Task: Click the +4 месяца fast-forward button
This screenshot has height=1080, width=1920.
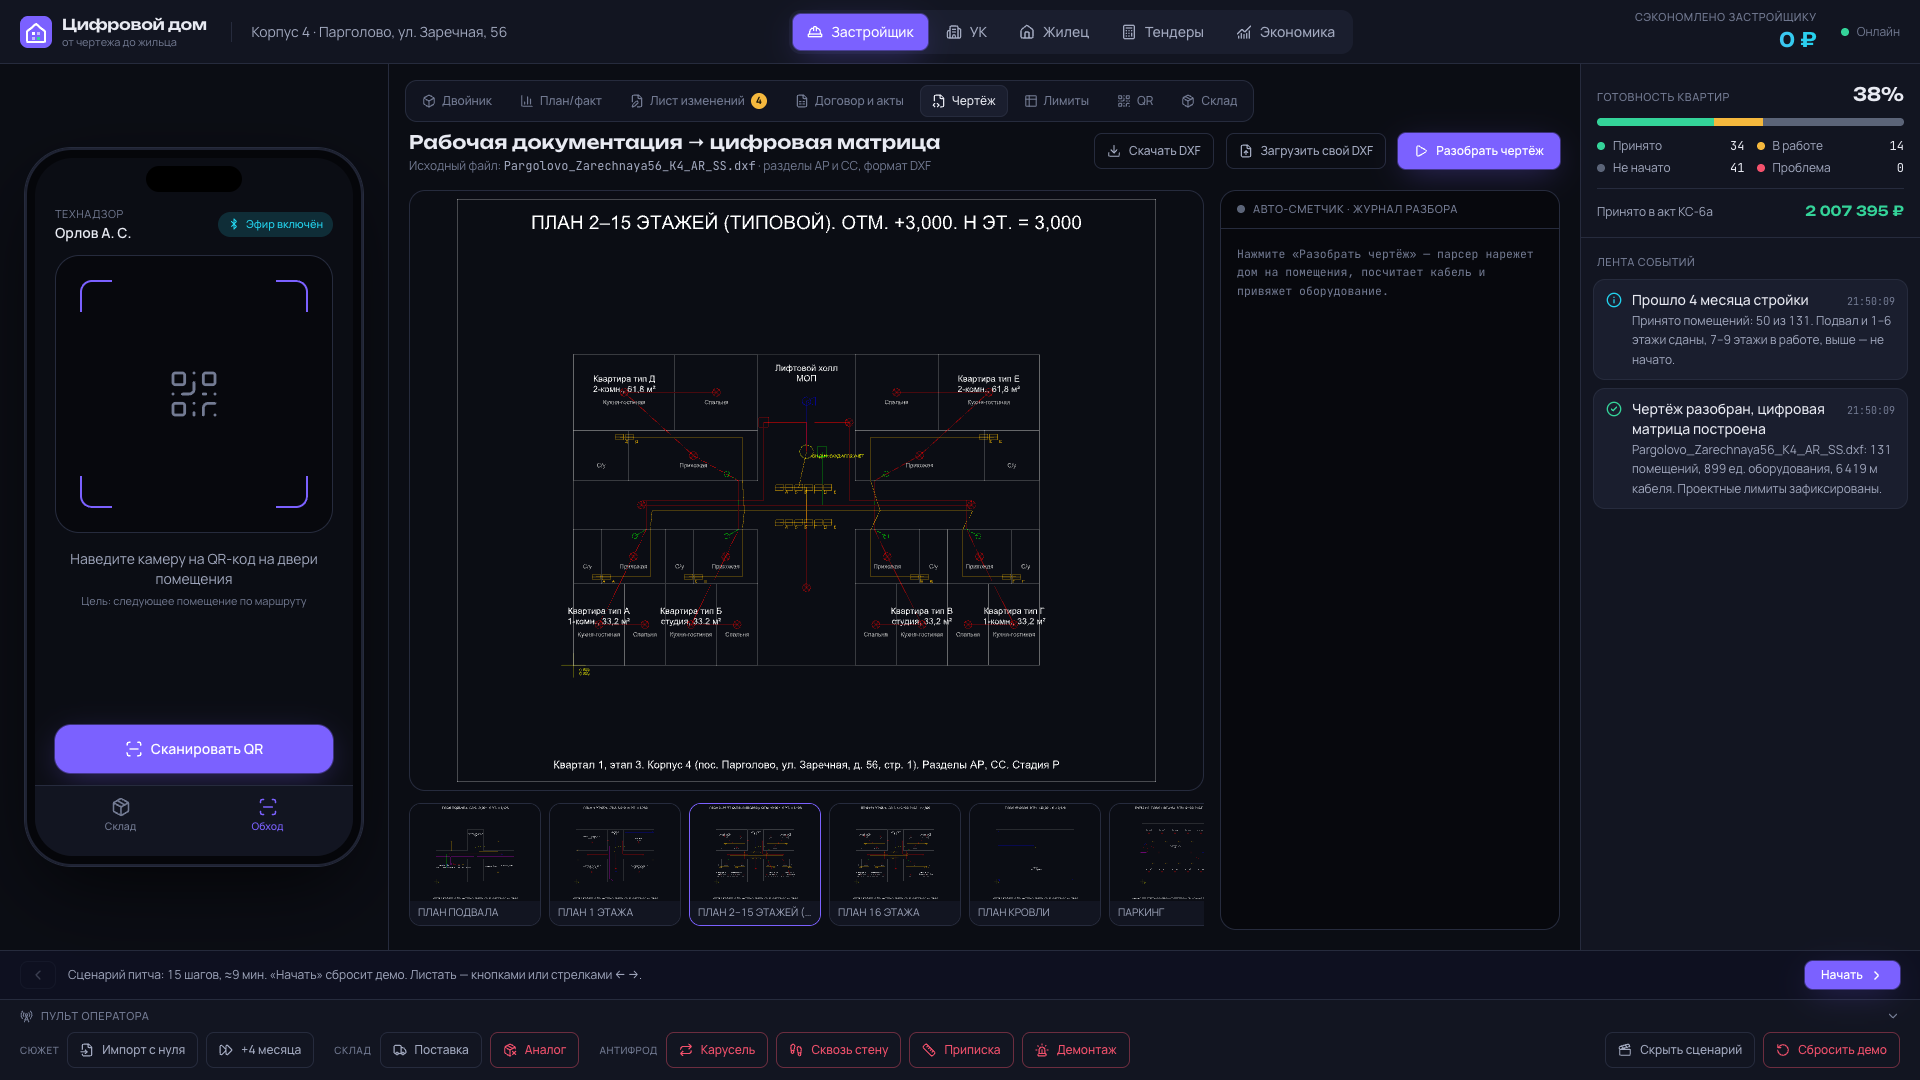Action: click(x=260, y=1050)
